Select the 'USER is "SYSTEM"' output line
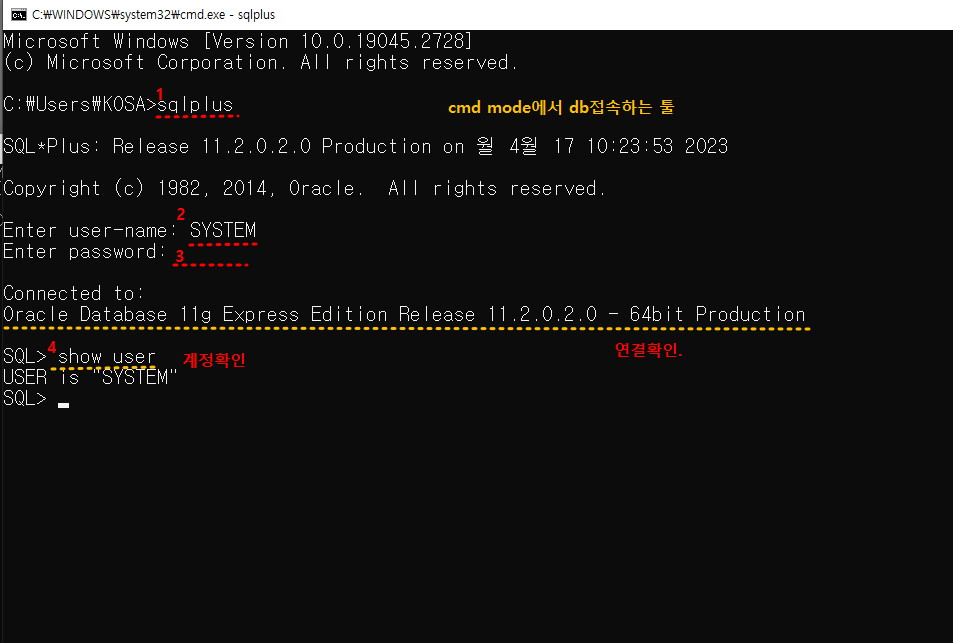 (x=90, y=377)
